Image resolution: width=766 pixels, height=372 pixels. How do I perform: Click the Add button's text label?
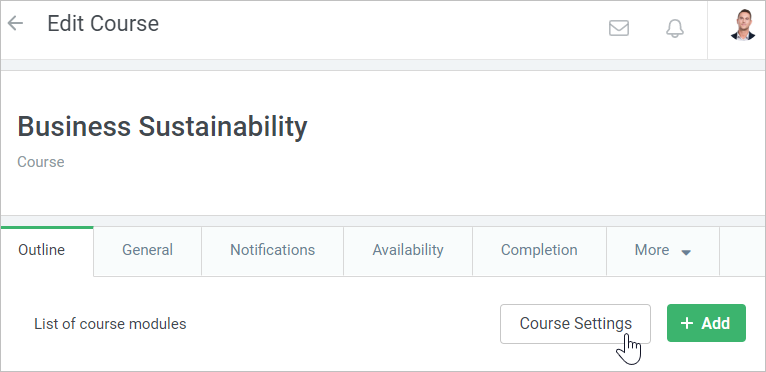coord(716,323)
